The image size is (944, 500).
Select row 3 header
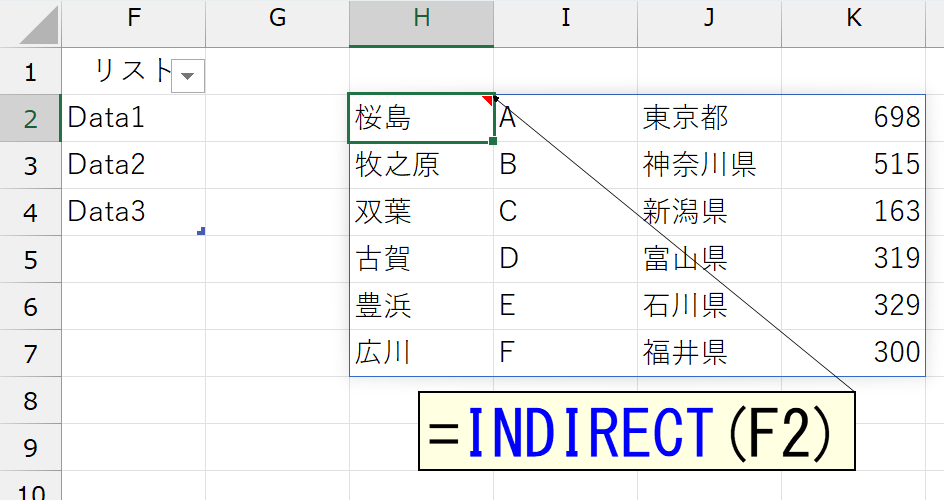pyautogui.click(x=30, y=165)
